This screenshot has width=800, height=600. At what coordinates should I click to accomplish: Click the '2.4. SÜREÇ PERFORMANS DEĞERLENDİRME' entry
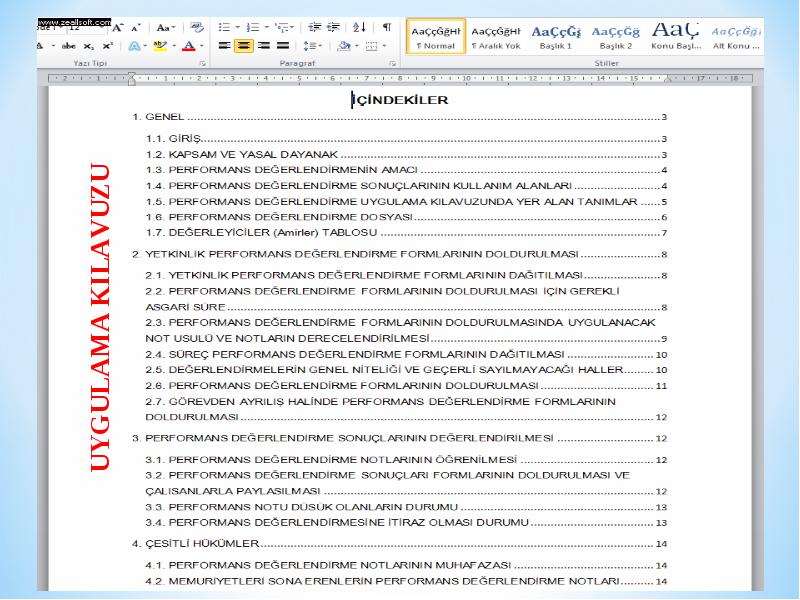pyautogui.click(x=407, y=354)
